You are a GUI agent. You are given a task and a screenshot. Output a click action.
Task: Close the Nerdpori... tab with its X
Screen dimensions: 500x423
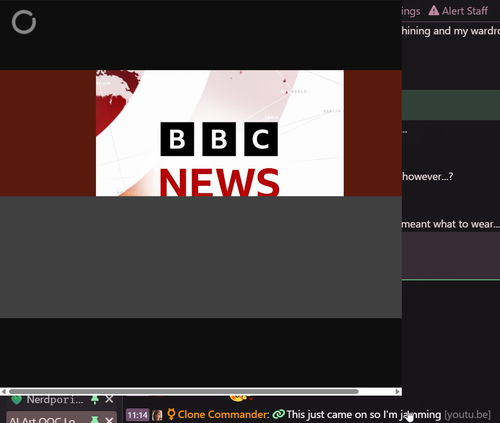(x=109, y=399)
